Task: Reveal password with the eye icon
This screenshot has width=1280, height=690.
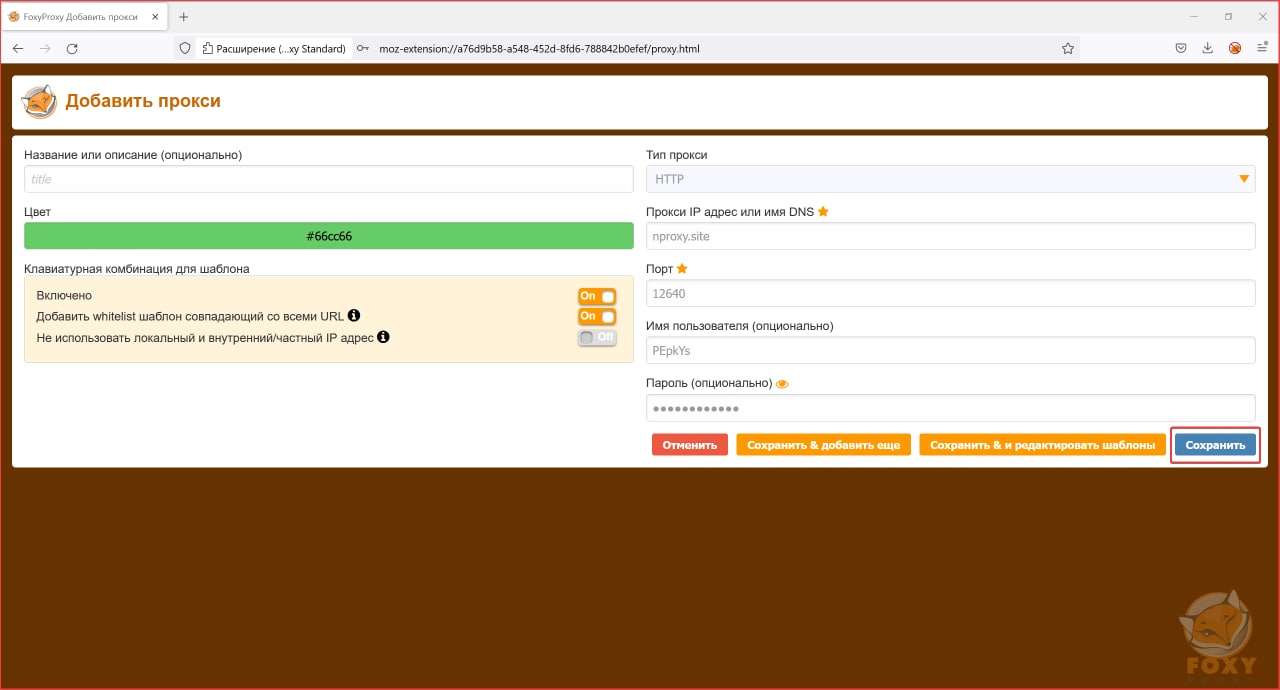Action: [783, 383]
